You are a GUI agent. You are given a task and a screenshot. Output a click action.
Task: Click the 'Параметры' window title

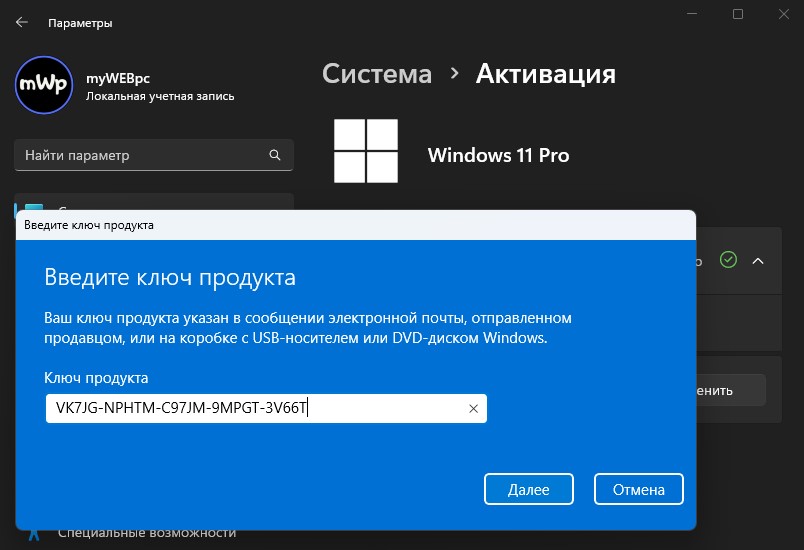coord(80,23)
